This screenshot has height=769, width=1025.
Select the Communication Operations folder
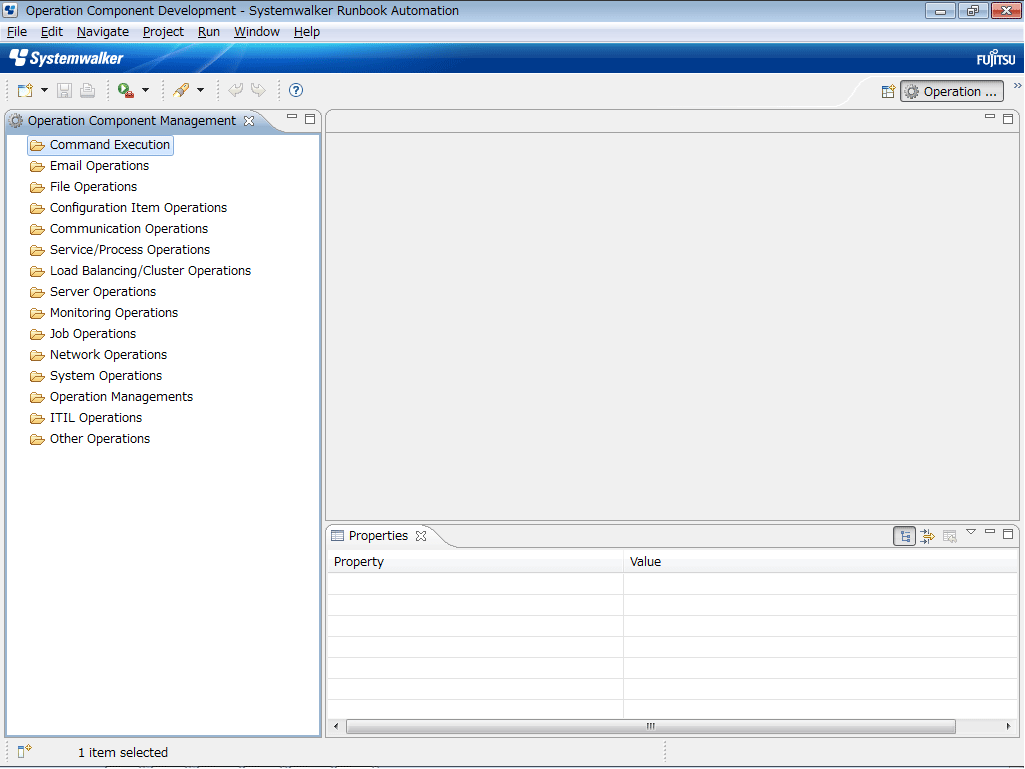(x=119, y=229)
